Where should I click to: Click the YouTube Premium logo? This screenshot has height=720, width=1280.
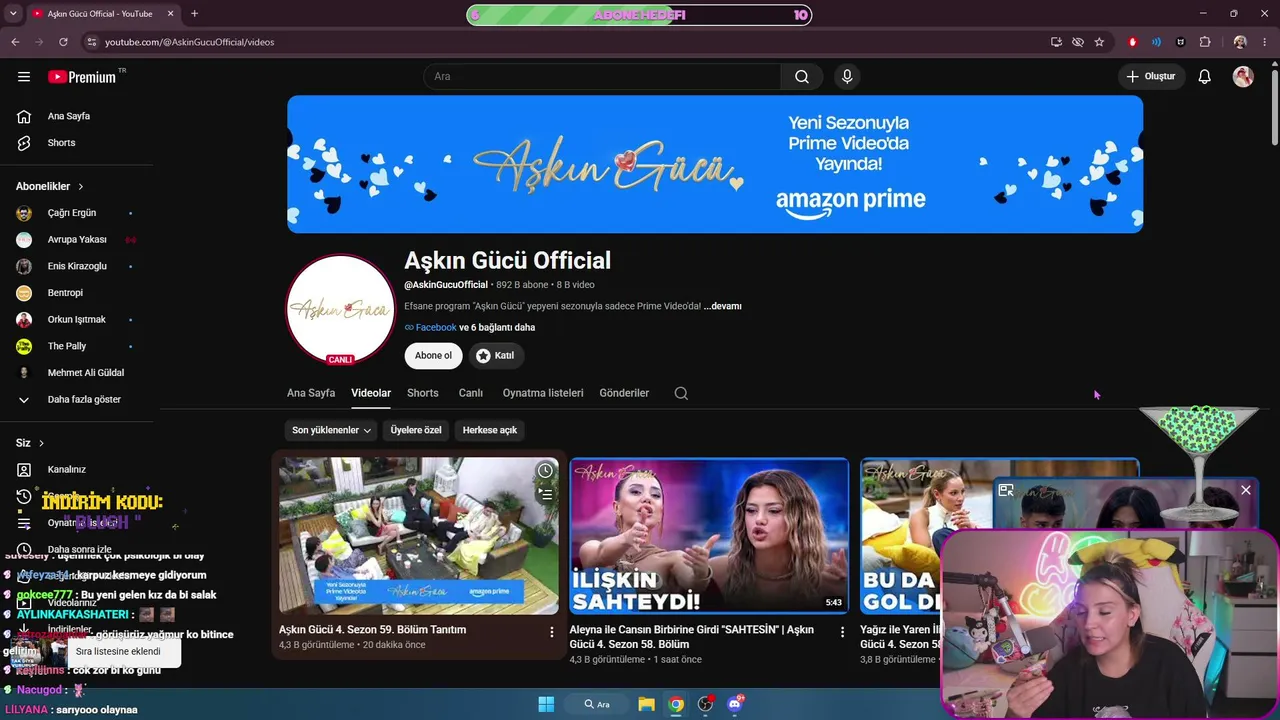click(x=82, y=77)
